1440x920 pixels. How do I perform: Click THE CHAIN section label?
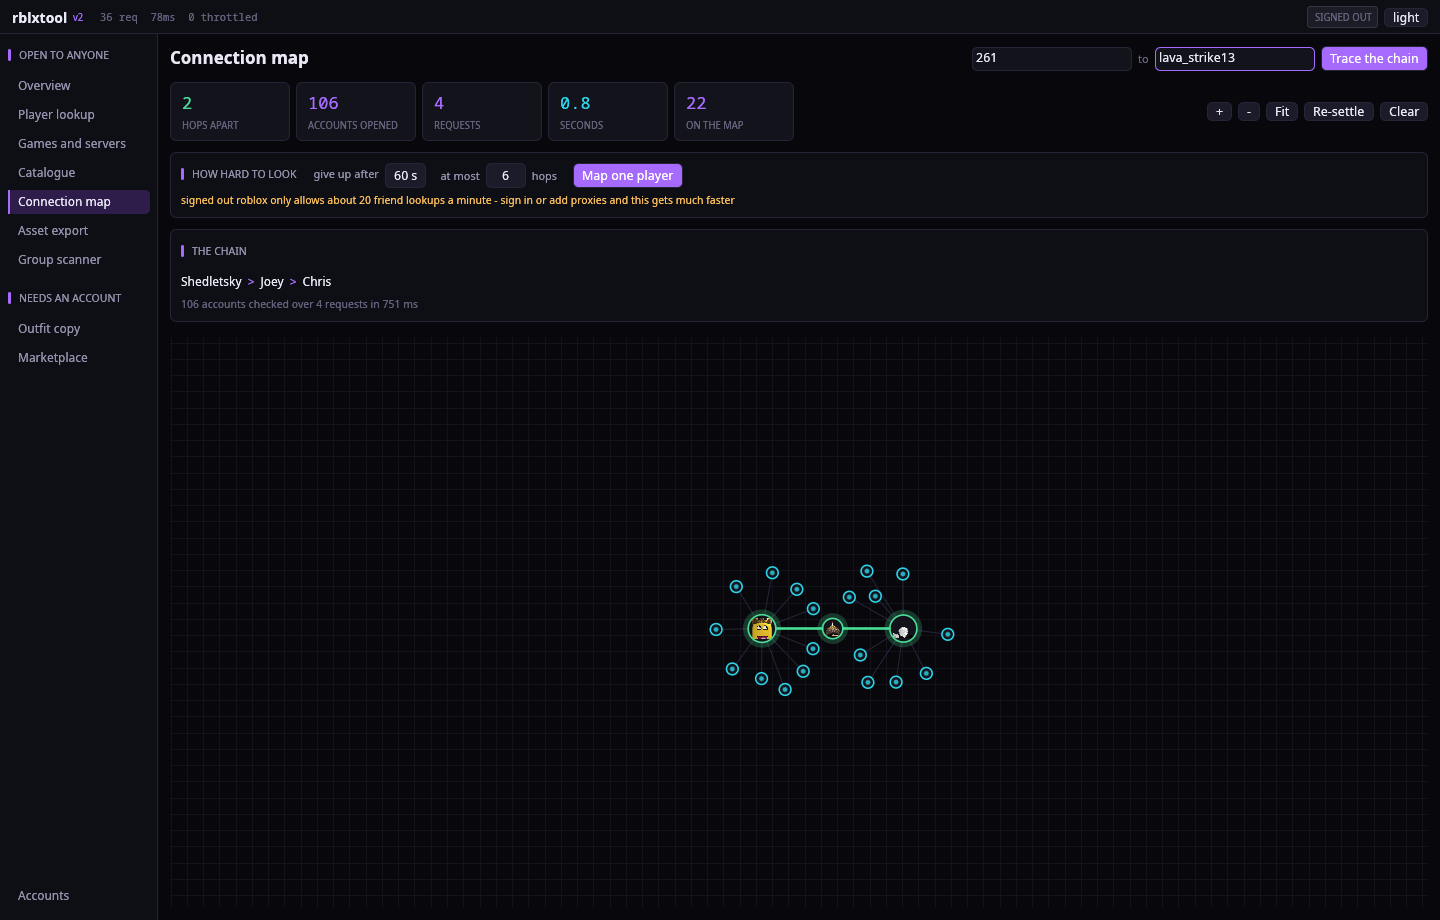[x=219, y=252]
